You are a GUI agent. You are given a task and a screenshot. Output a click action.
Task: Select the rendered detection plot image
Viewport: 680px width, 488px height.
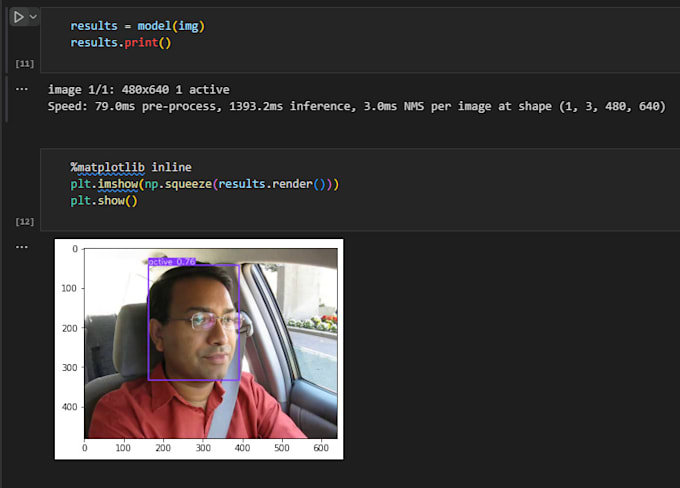[x=199, y=349]
